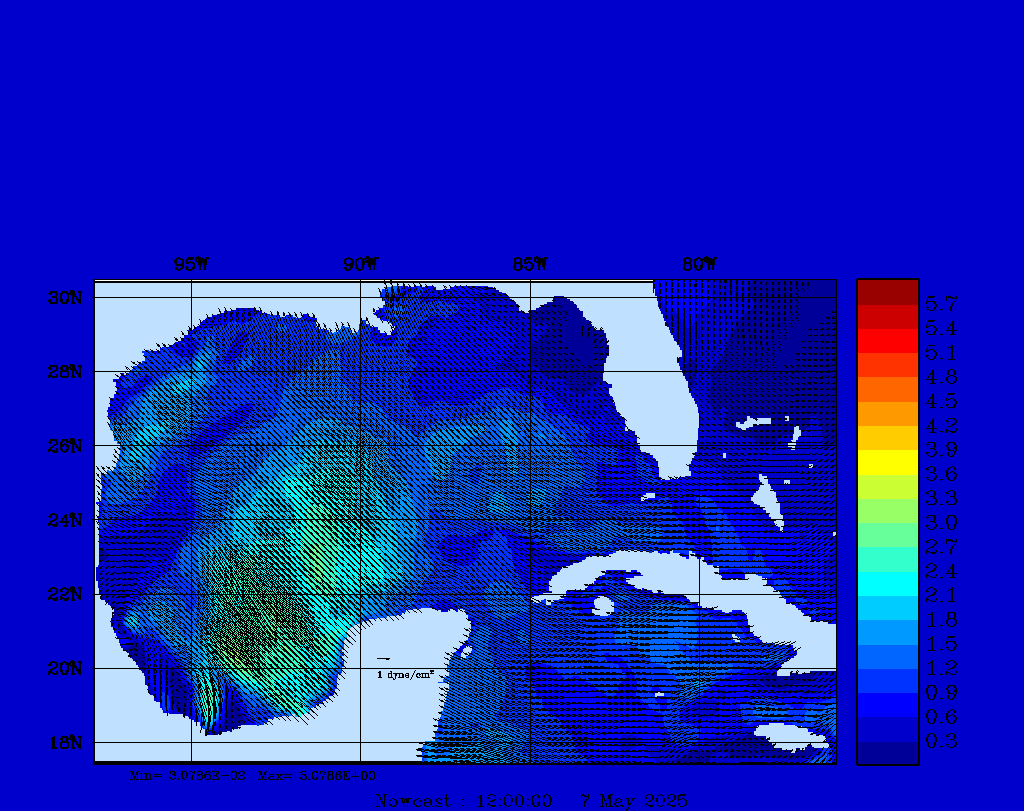Screen dimensions: 1024x811
Task: Click the 80W longitude label
Action: coord(699,265)
